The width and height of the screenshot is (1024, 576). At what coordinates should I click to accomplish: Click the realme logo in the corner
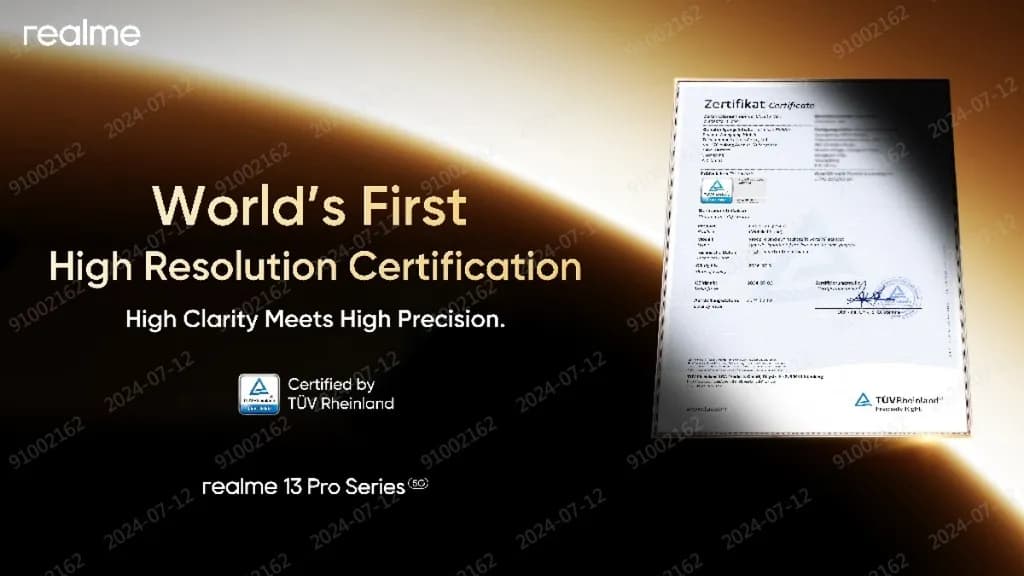pyautogui.click(x=82, y=35)
